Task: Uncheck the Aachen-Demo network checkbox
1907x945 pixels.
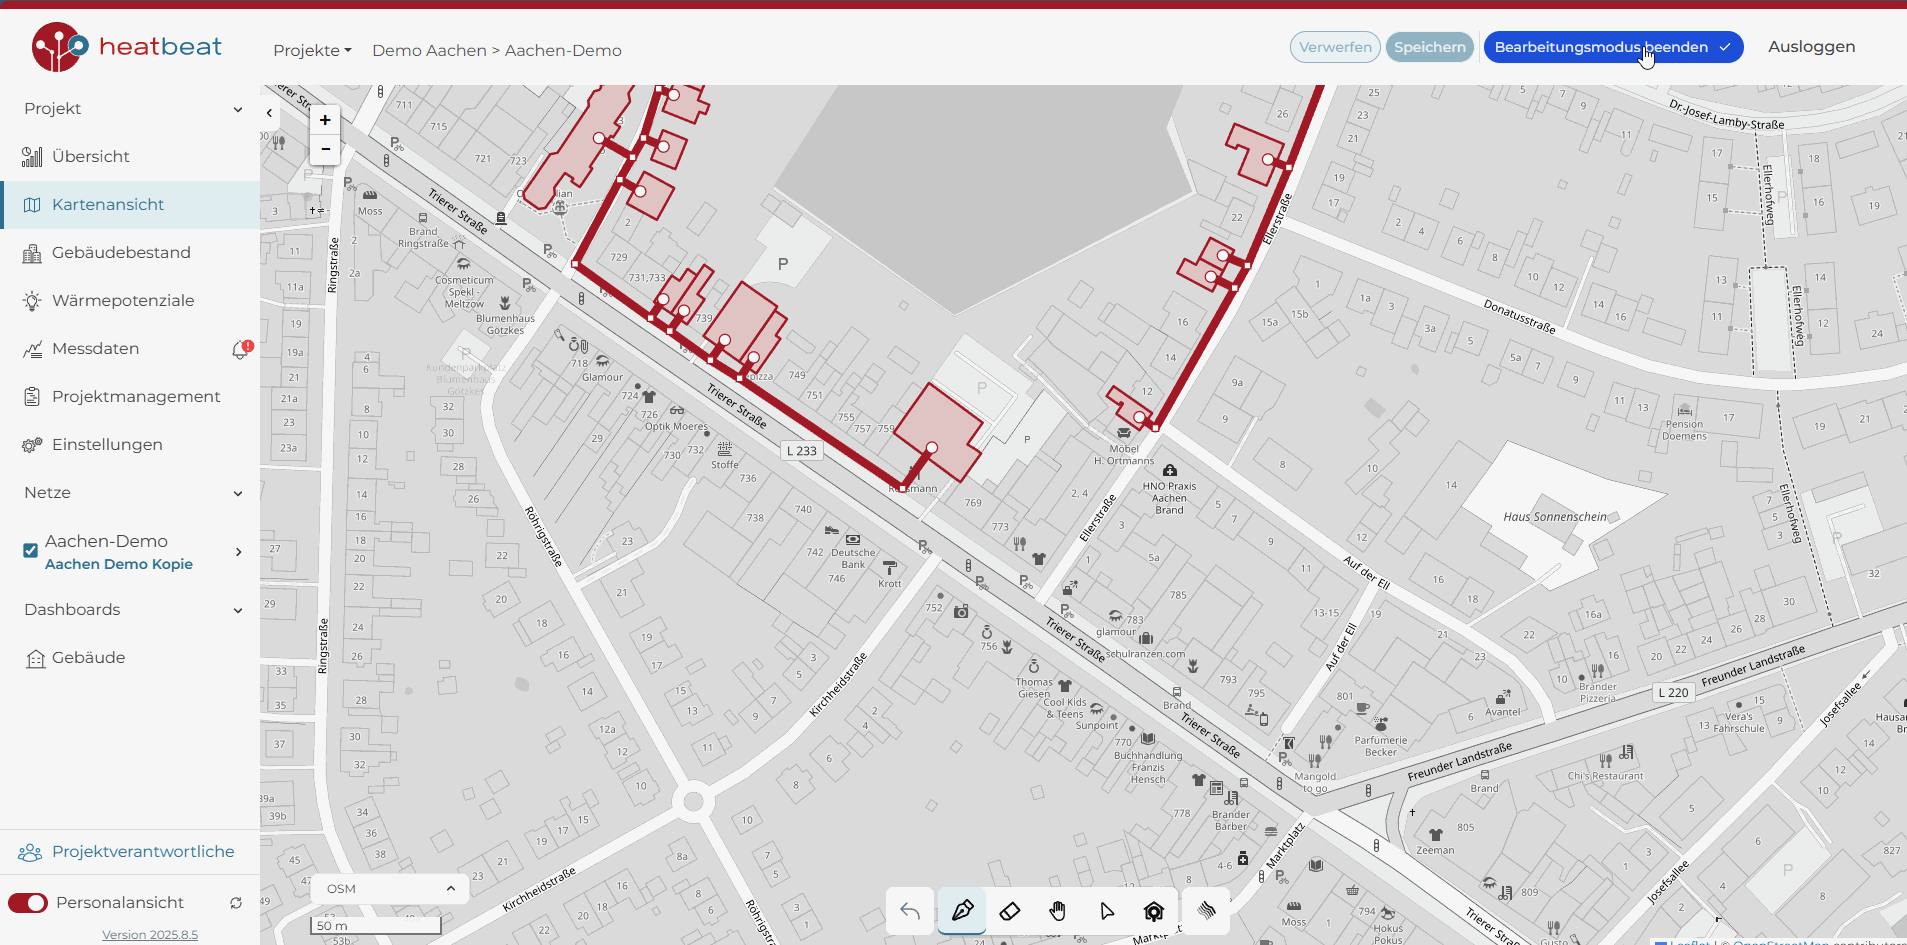Action: [31, 550]
